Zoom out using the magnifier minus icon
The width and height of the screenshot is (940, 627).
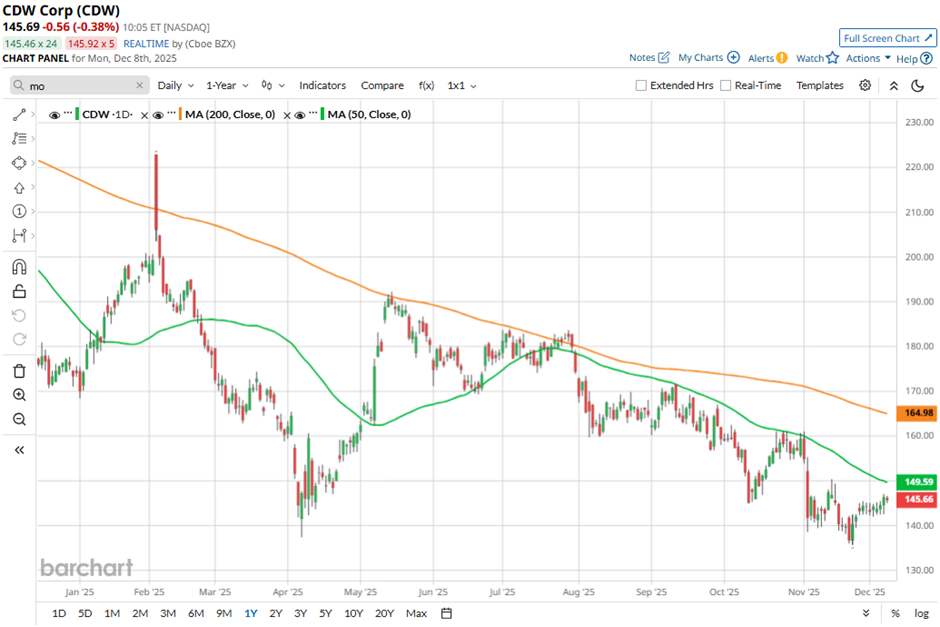point(18,419)
